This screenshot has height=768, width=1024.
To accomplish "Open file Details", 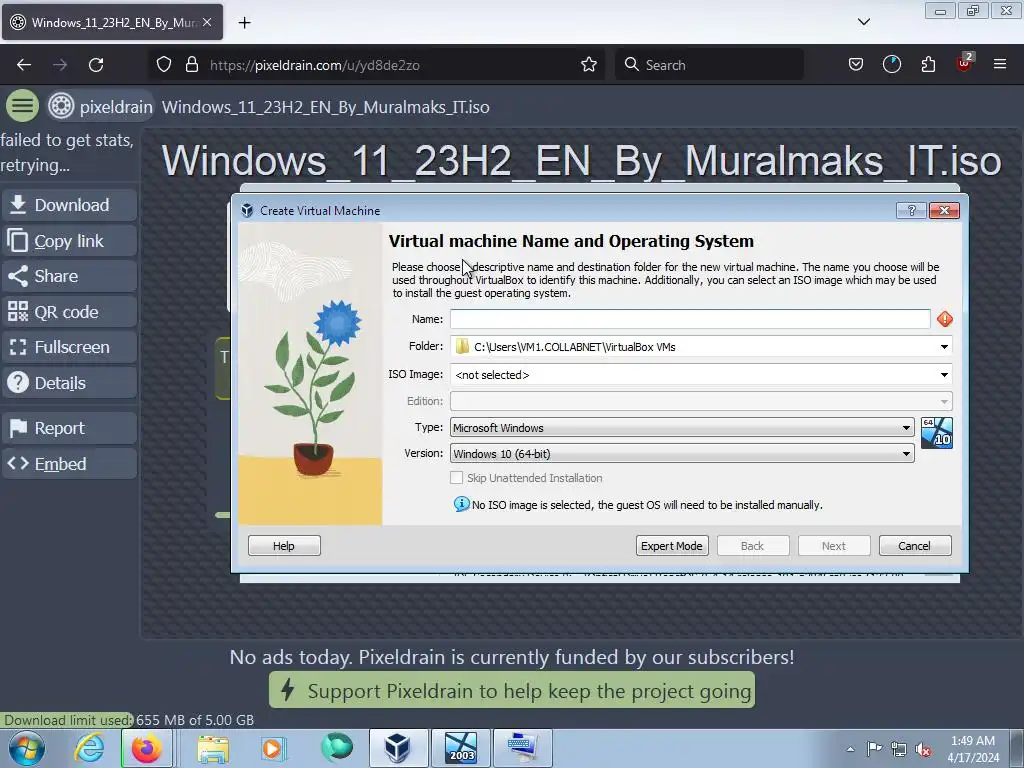I will pyautogui.click(x=70, y=383).
